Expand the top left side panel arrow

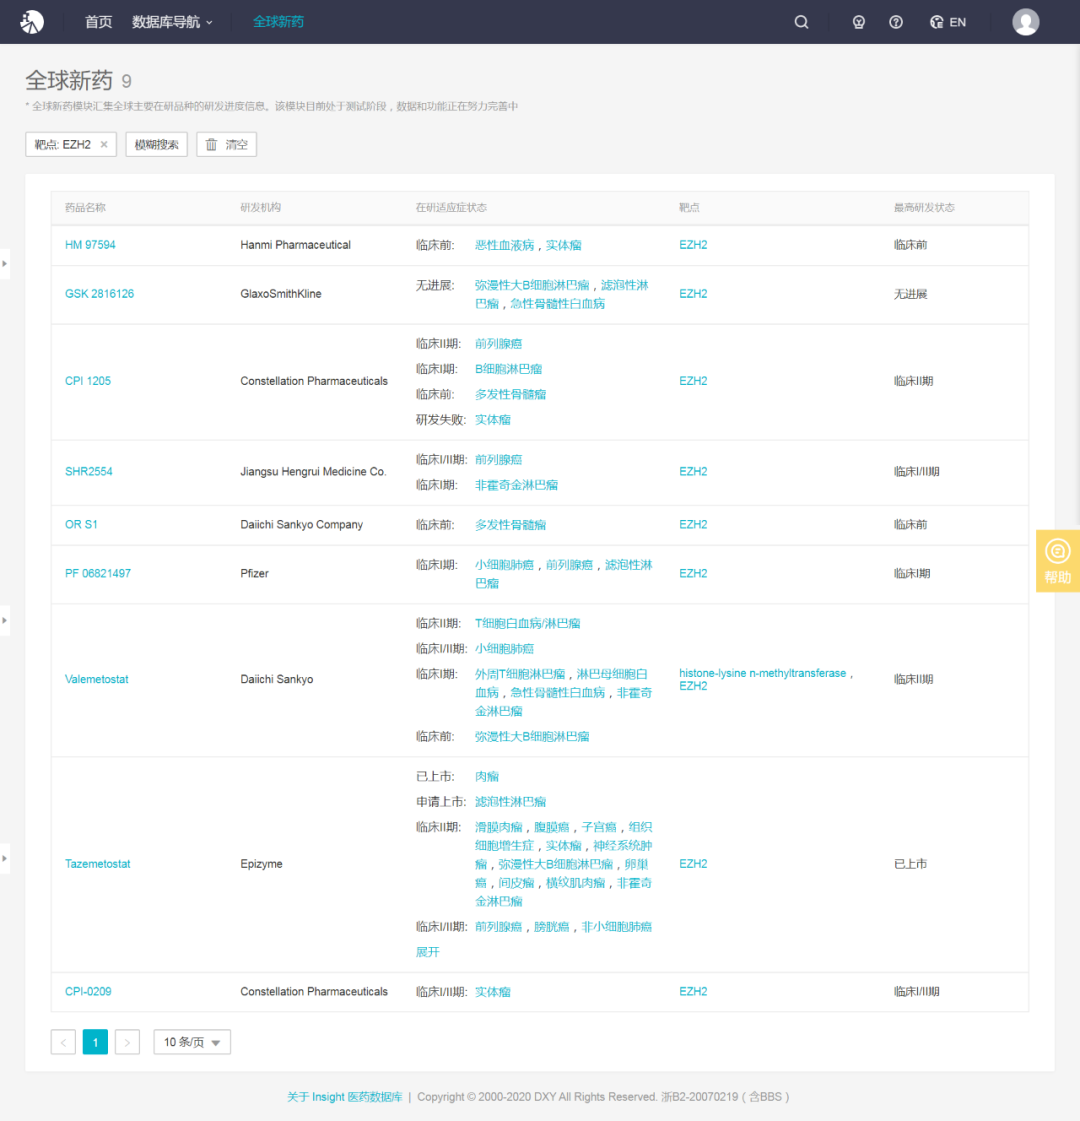click(4, 264)
